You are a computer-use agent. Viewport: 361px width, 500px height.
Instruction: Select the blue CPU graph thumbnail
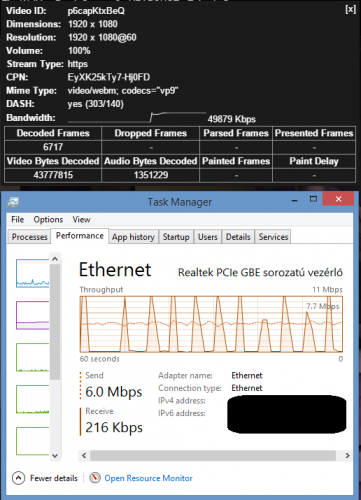coord(33,273)
